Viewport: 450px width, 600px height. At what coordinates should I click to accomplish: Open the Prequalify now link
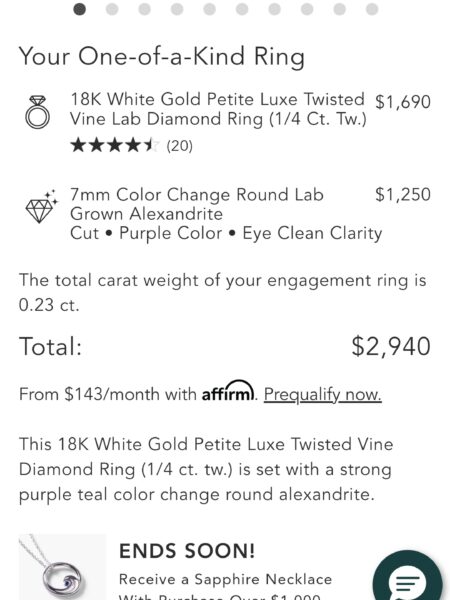click(323, 394)
